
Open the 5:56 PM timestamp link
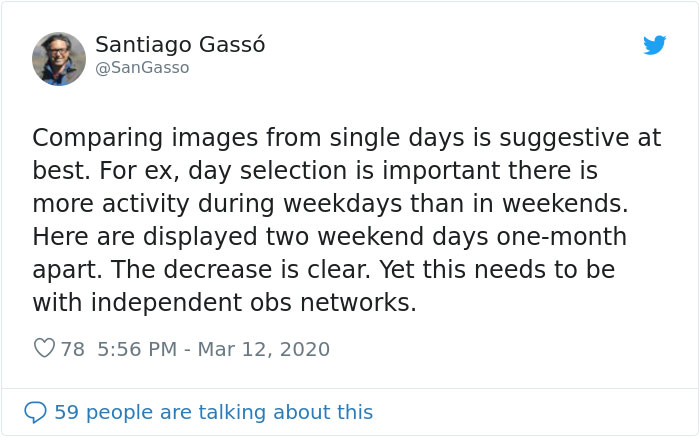pos(137,349)
